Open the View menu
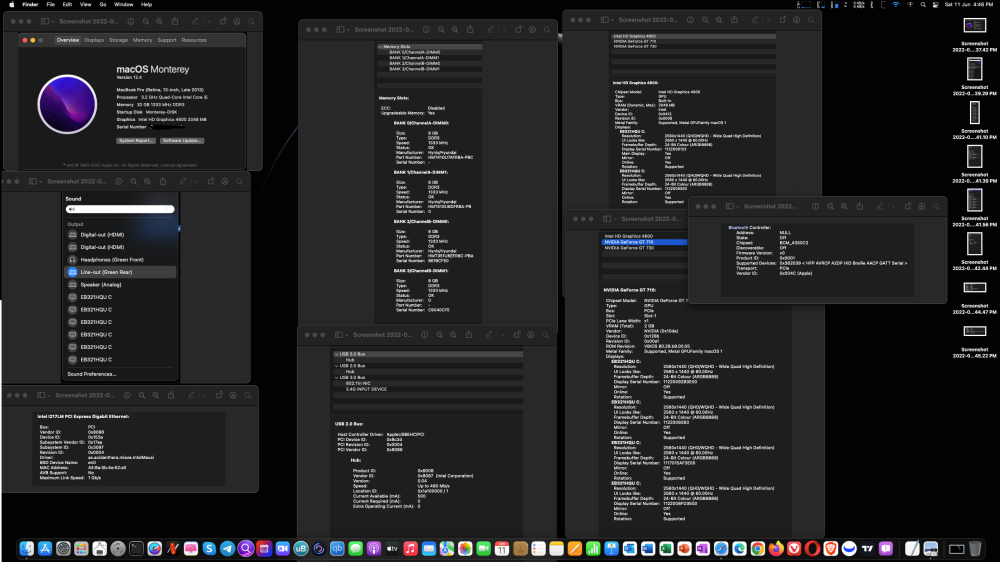This screenshot has width=1000, height=562. tap(85, 4)
